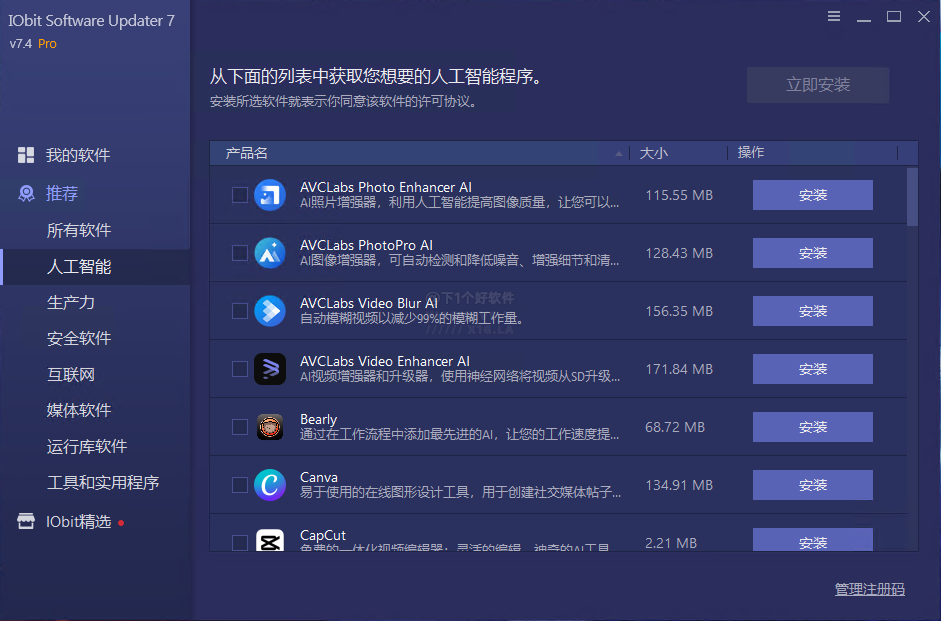Viewport: 941px width, 621px height.
Task: Select 运行库软件 category
Action: [x=87, y=446]
